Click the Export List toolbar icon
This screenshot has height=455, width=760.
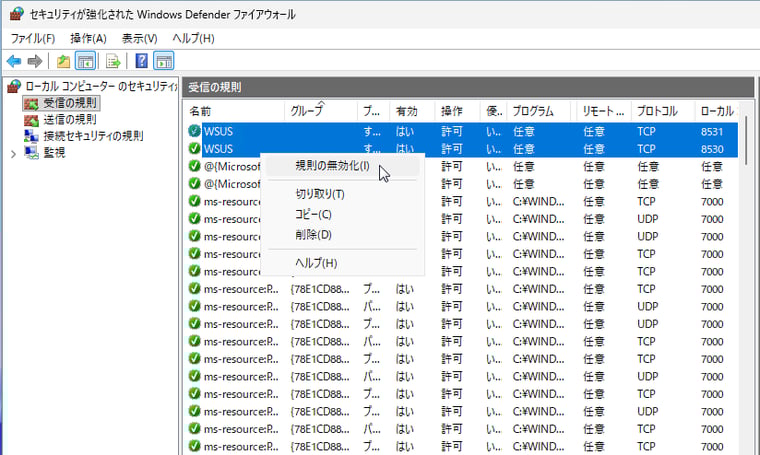point(113,61)
